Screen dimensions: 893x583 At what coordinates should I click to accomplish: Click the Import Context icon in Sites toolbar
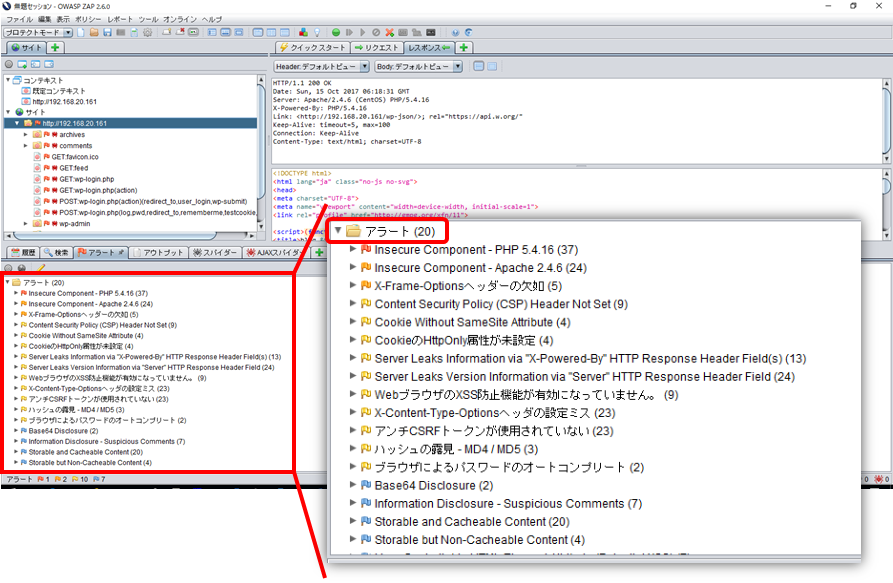[35, 64]
